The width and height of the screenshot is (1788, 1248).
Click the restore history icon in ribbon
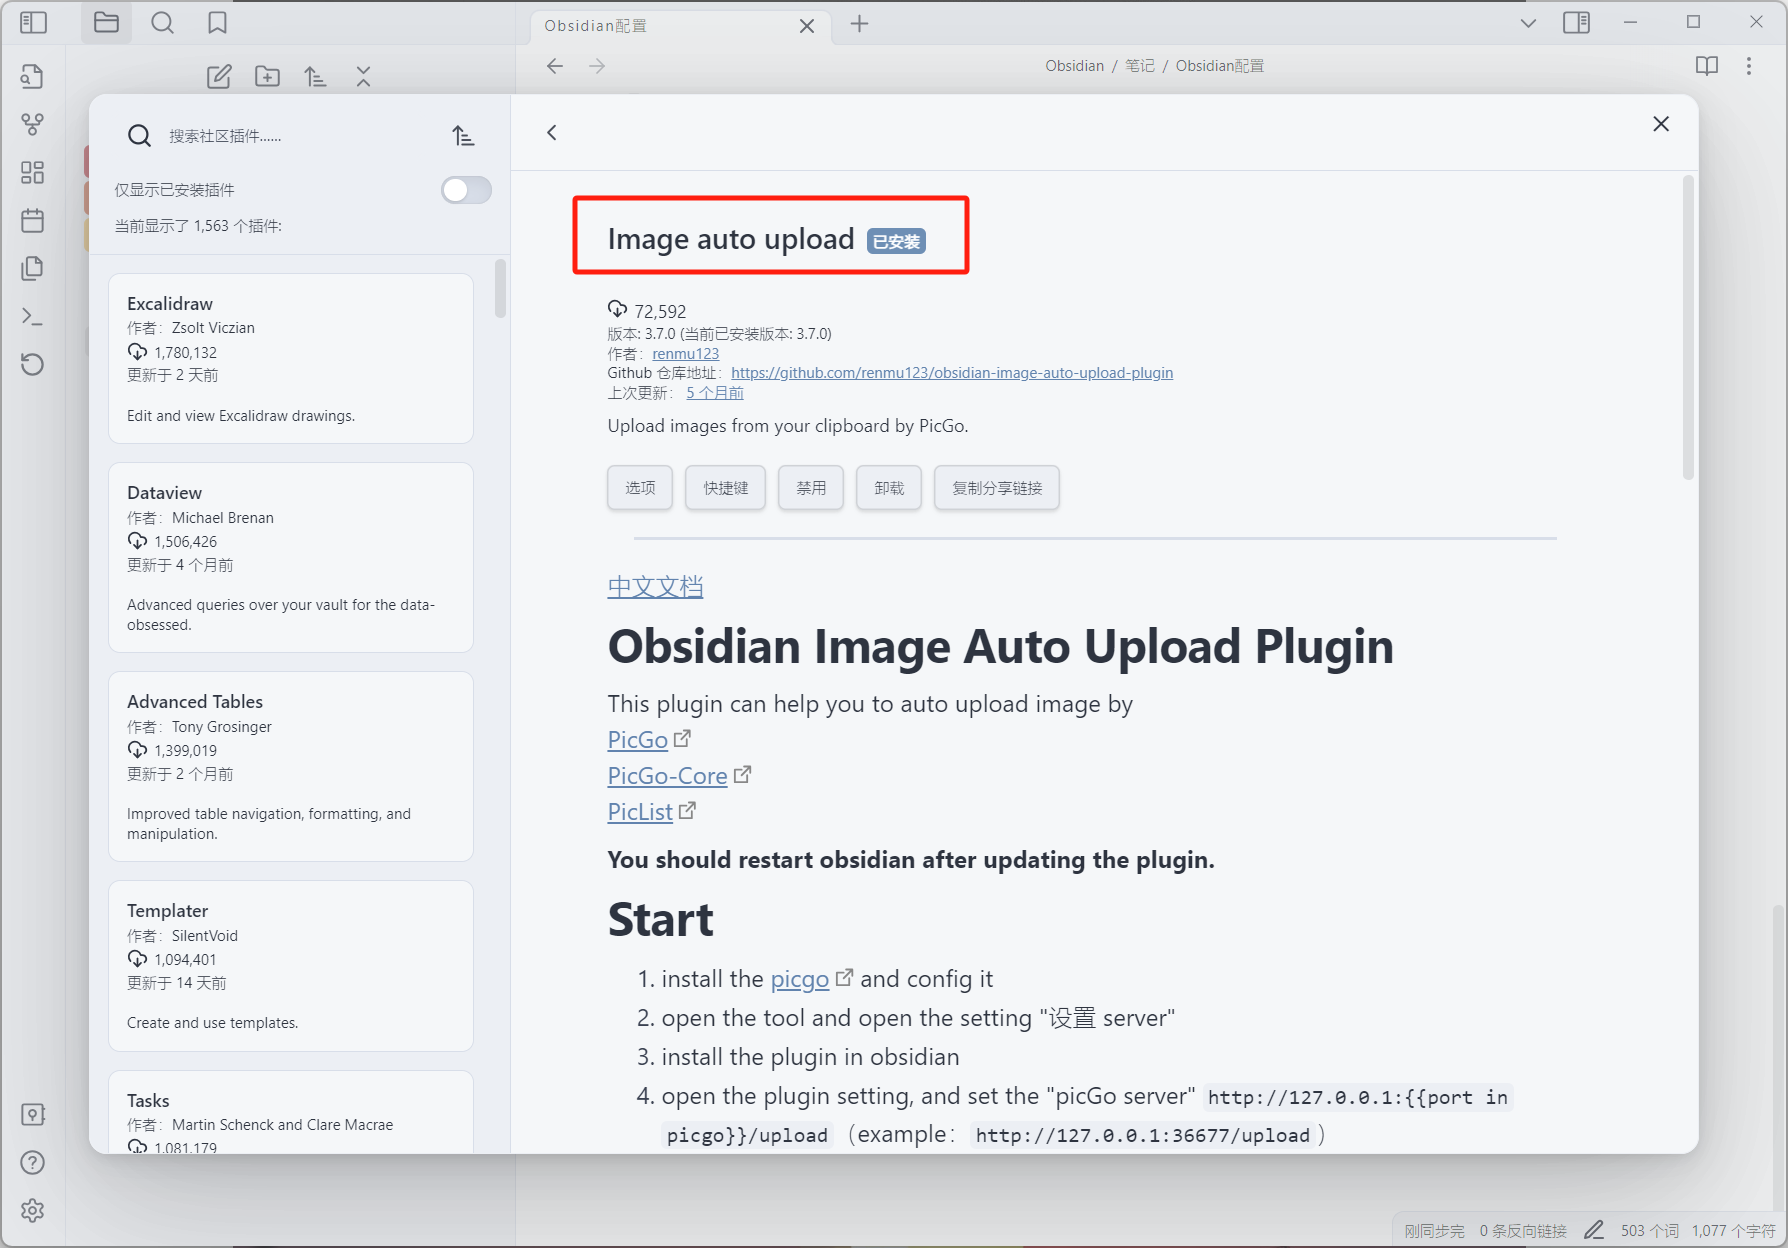coord(33,364)
